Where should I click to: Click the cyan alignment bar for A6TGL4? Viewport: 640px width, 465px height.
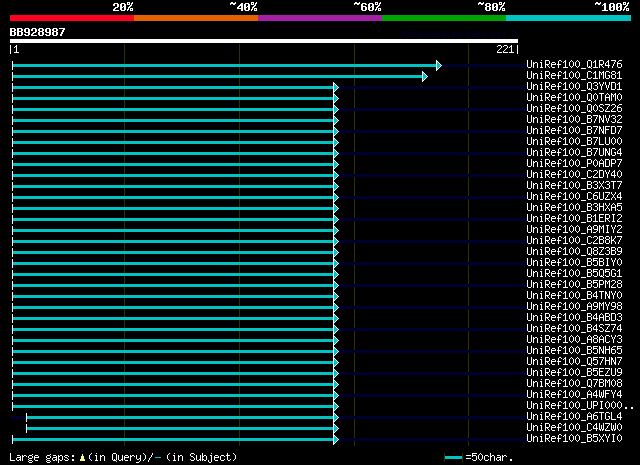(x=180, y=418)
